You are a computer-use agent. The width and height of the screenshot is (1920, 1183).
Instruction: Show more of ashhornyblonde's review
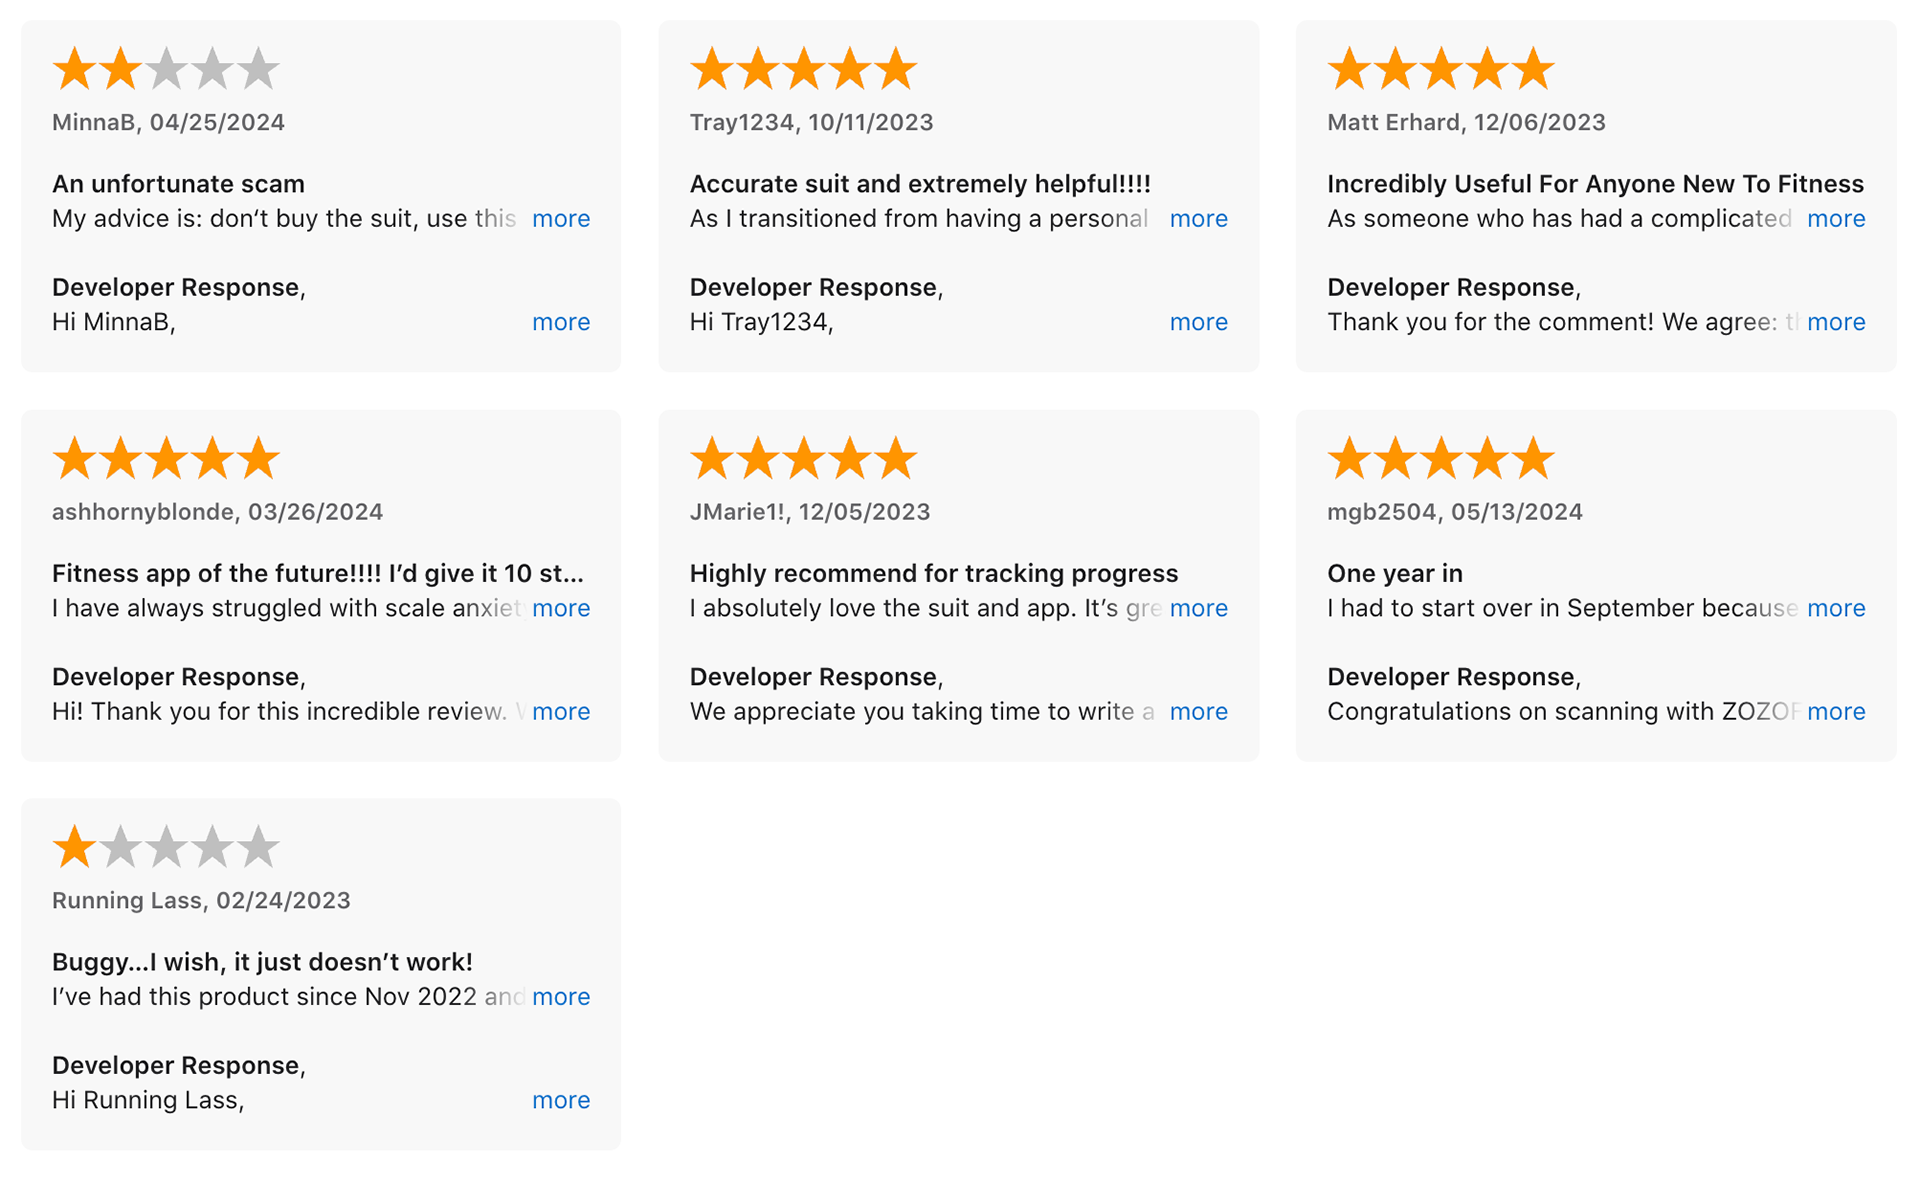561,608
